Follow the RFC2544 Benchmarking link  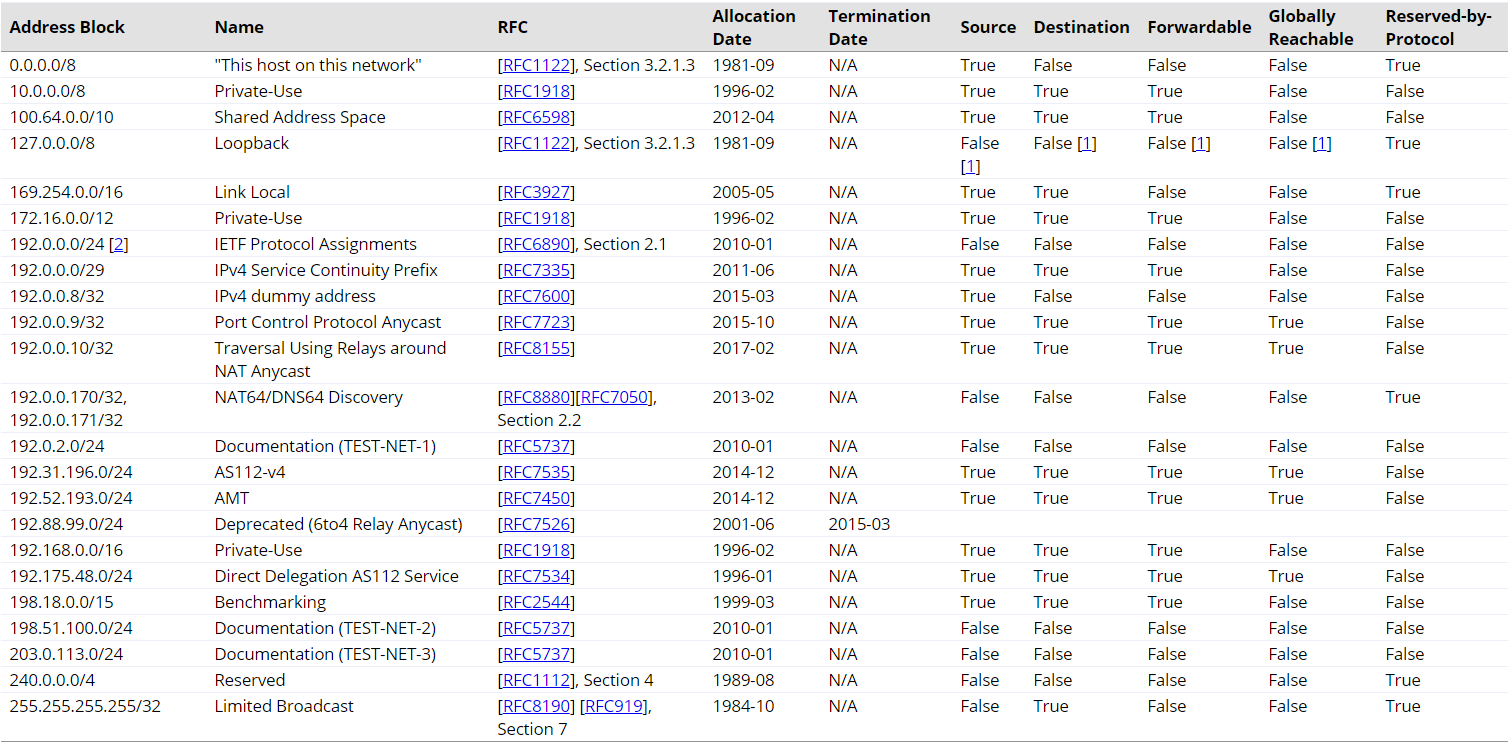coord(537,602)
